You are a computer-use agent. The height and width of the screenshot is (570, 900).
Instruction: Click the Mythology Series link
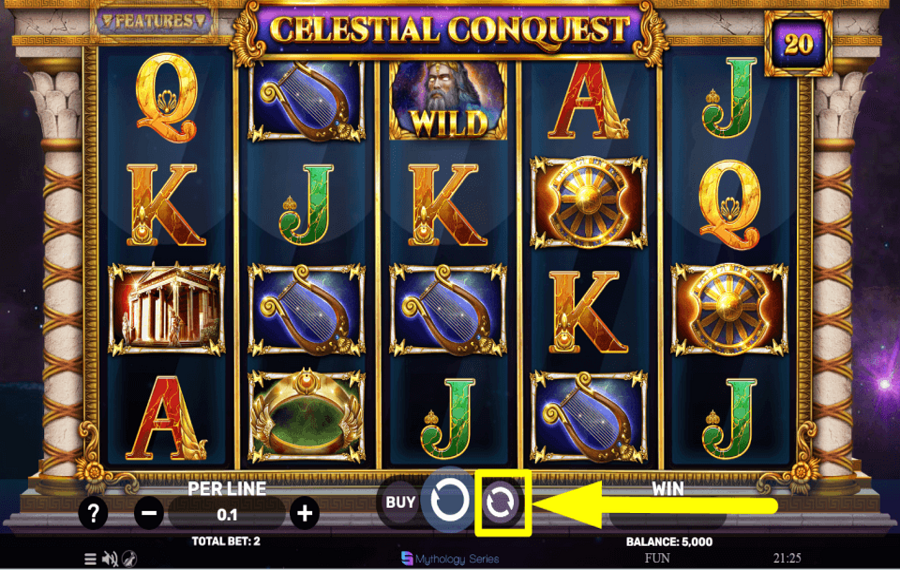pos(457,559)
